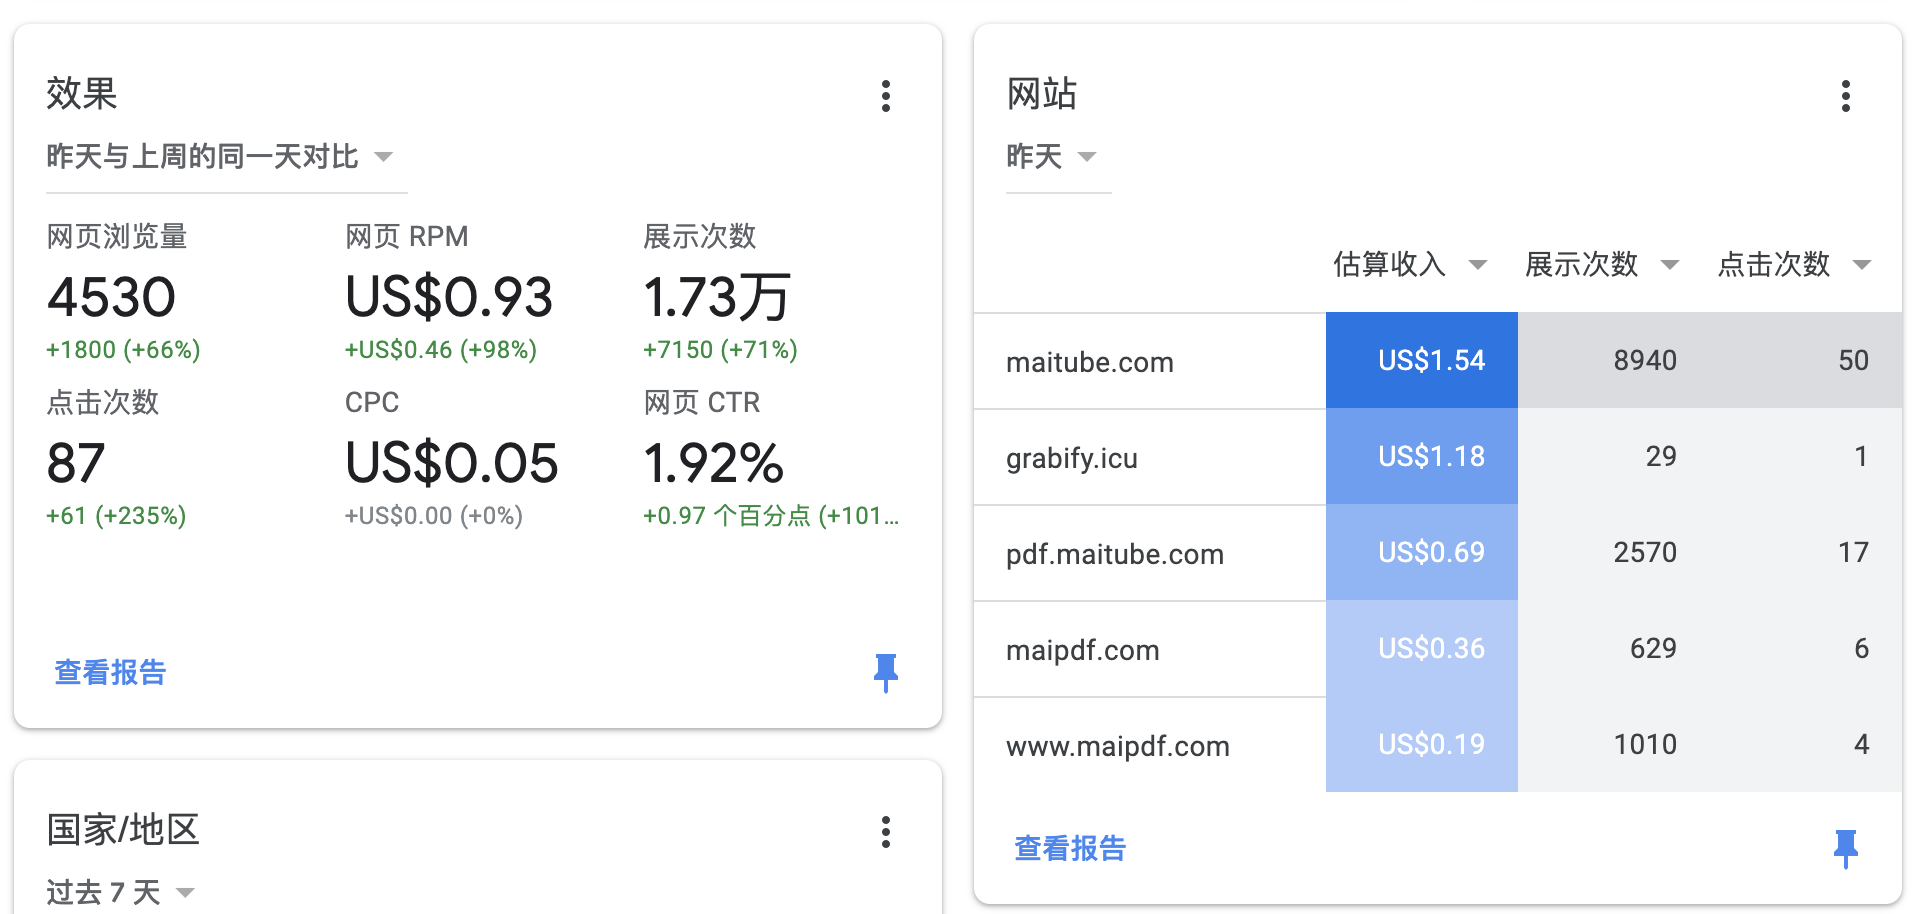Click the US$1.18 revenue cell
This screenshot has width=1920, height=914.
1422,456
